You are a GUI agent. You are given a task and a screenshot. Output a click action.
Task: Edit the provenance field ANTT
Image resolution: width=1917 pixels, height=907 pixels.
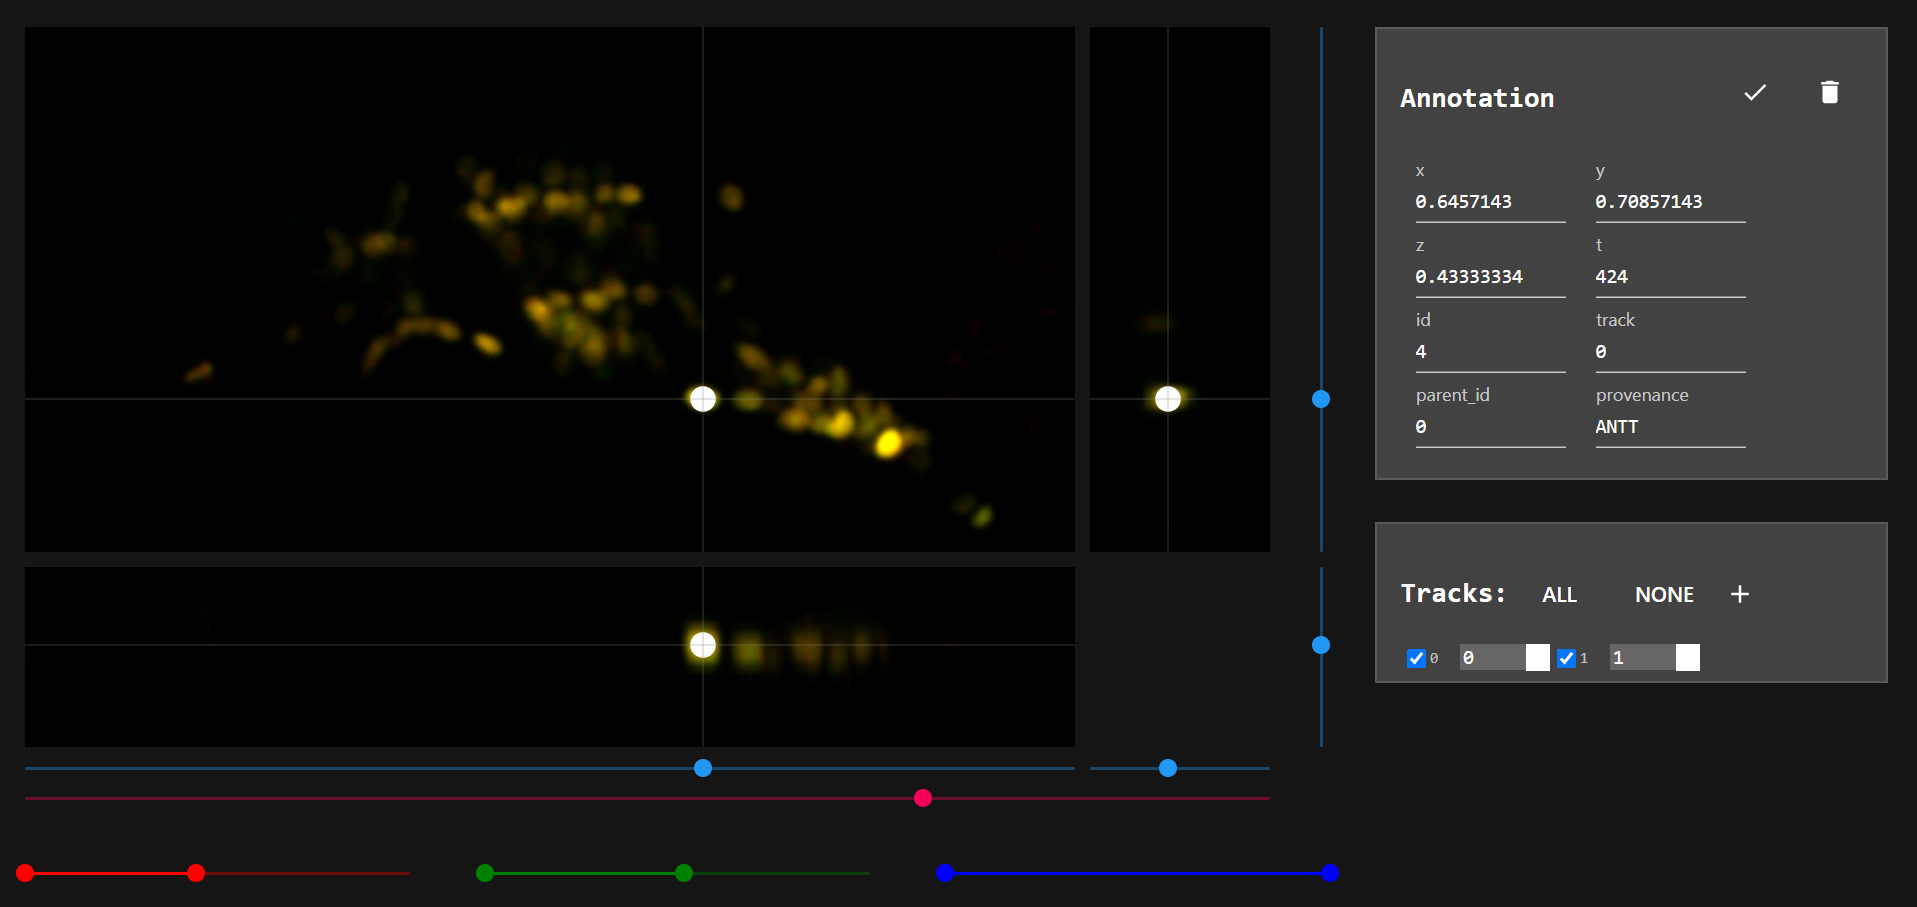coord(1670,427)
